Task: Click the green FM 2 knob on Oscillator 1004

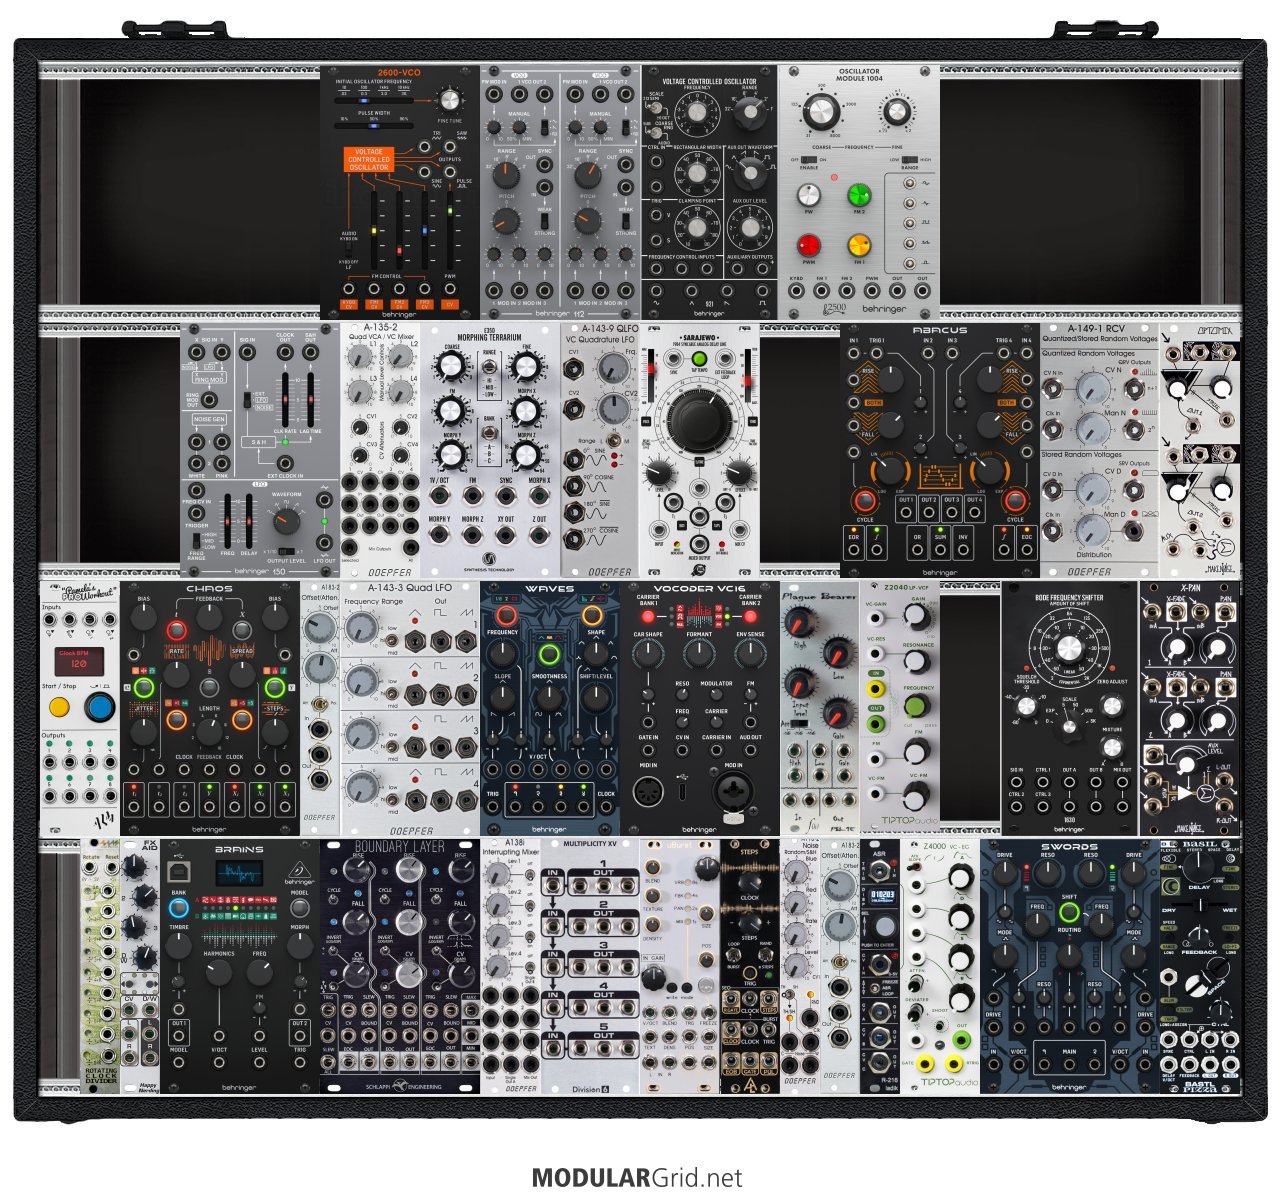Action: point(860,196)
